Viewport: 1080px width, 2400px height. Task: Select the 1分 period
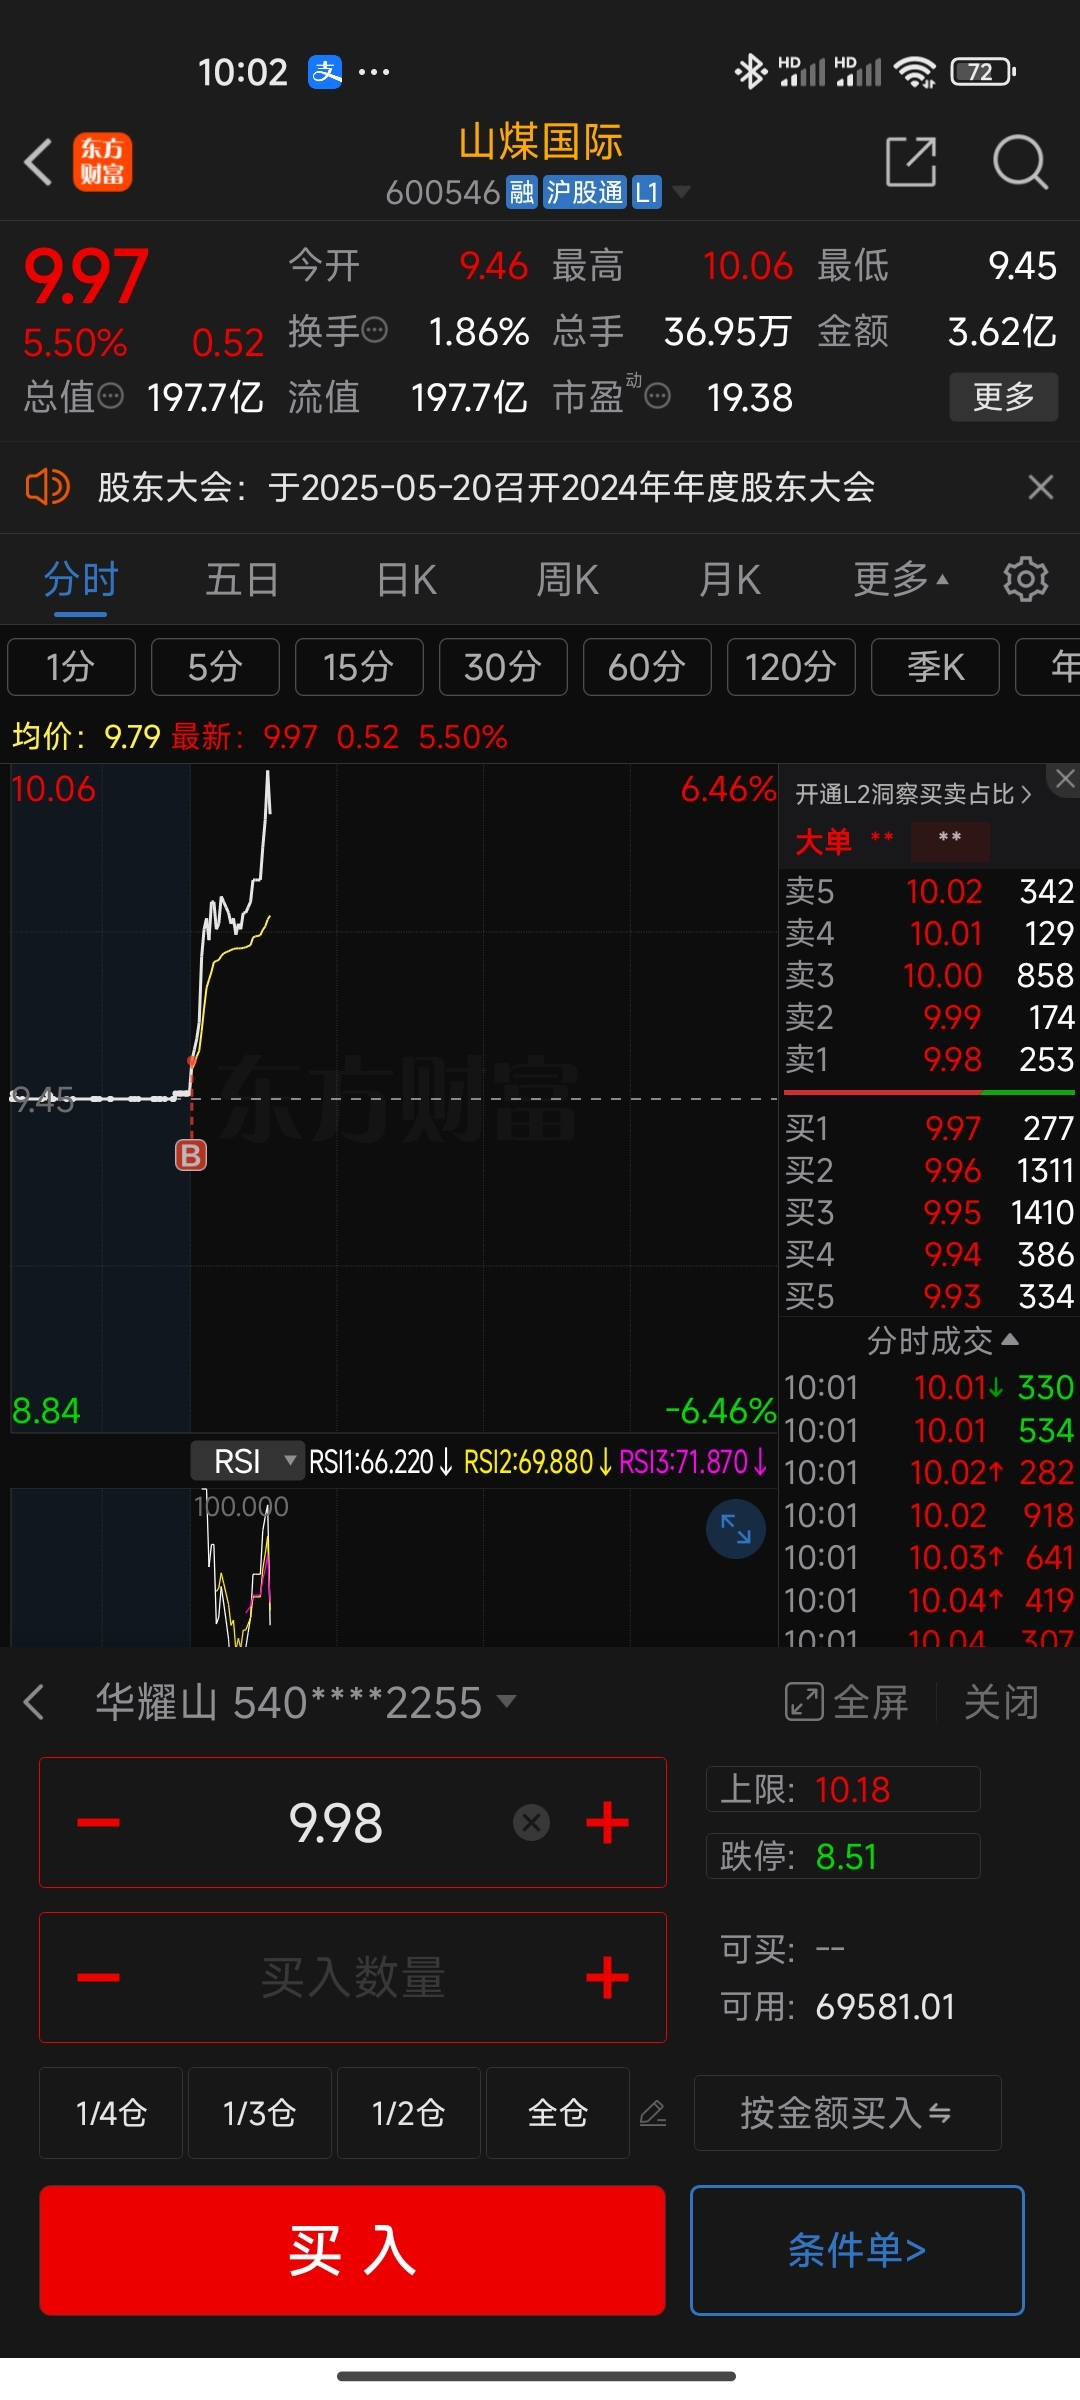(x=71, y=666)
